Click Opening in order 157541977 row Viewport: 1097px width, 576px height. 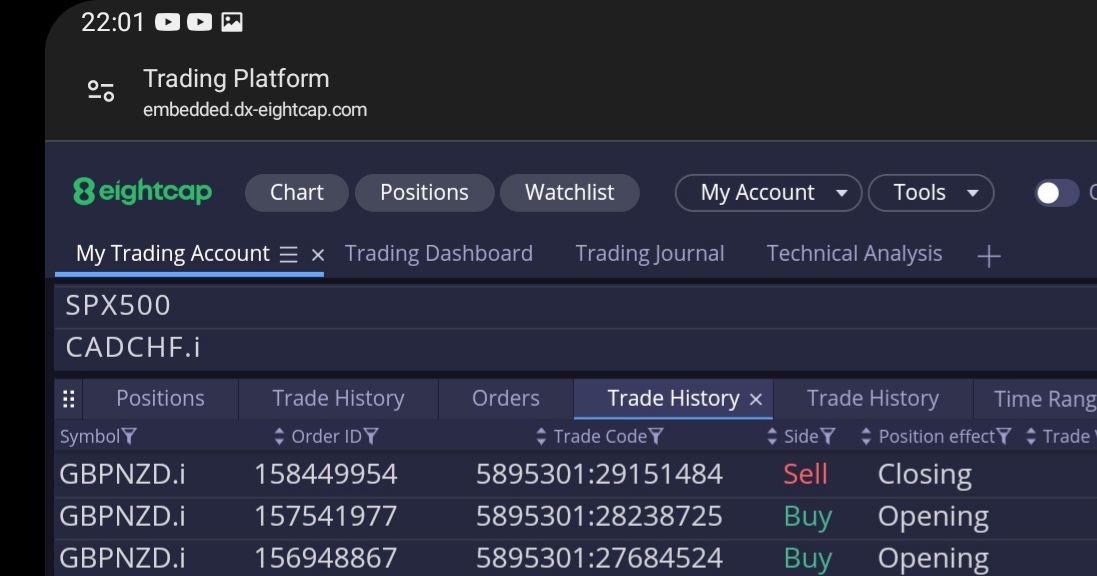tap(933, 517)
